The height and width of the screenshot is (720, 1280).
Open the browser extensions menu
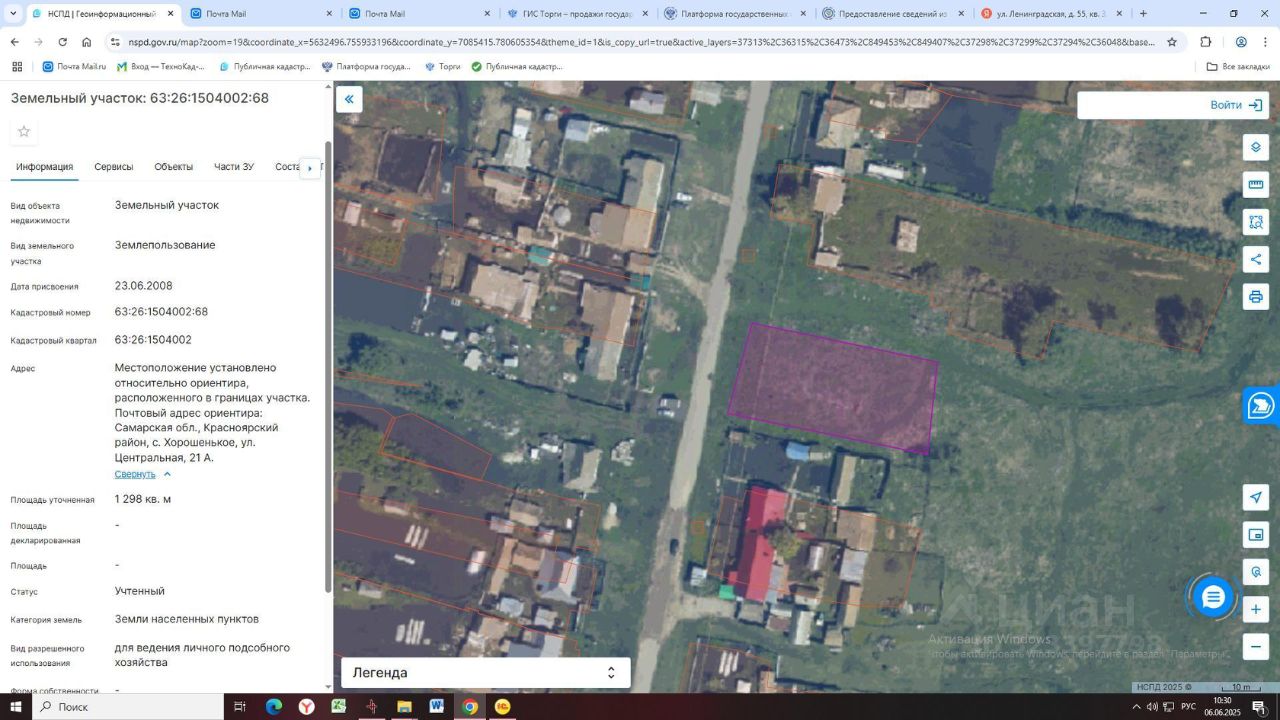pyautogui.click(x=1205, y=42)
